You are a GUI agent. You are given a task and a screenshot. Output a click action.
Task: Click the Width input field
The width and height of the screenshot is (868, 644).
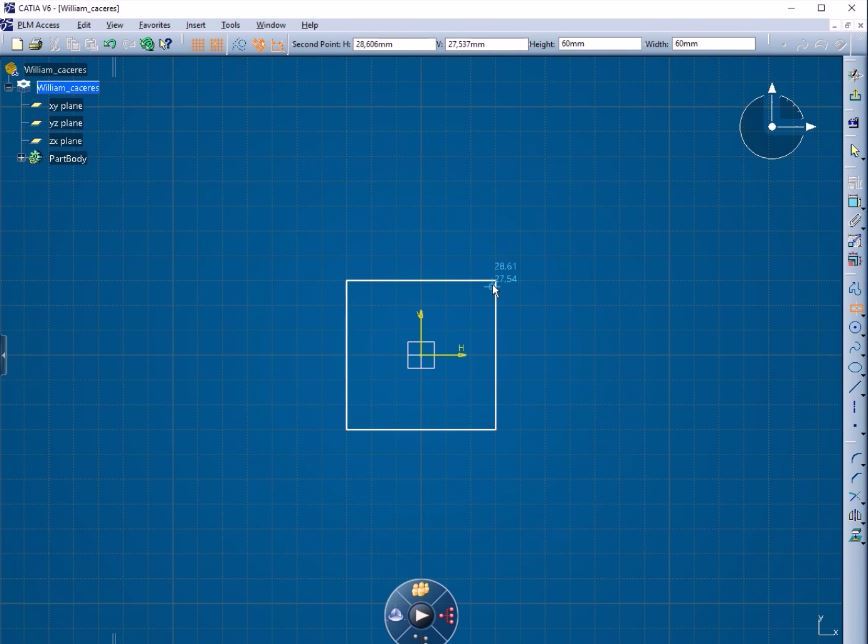tap(712, 44)
